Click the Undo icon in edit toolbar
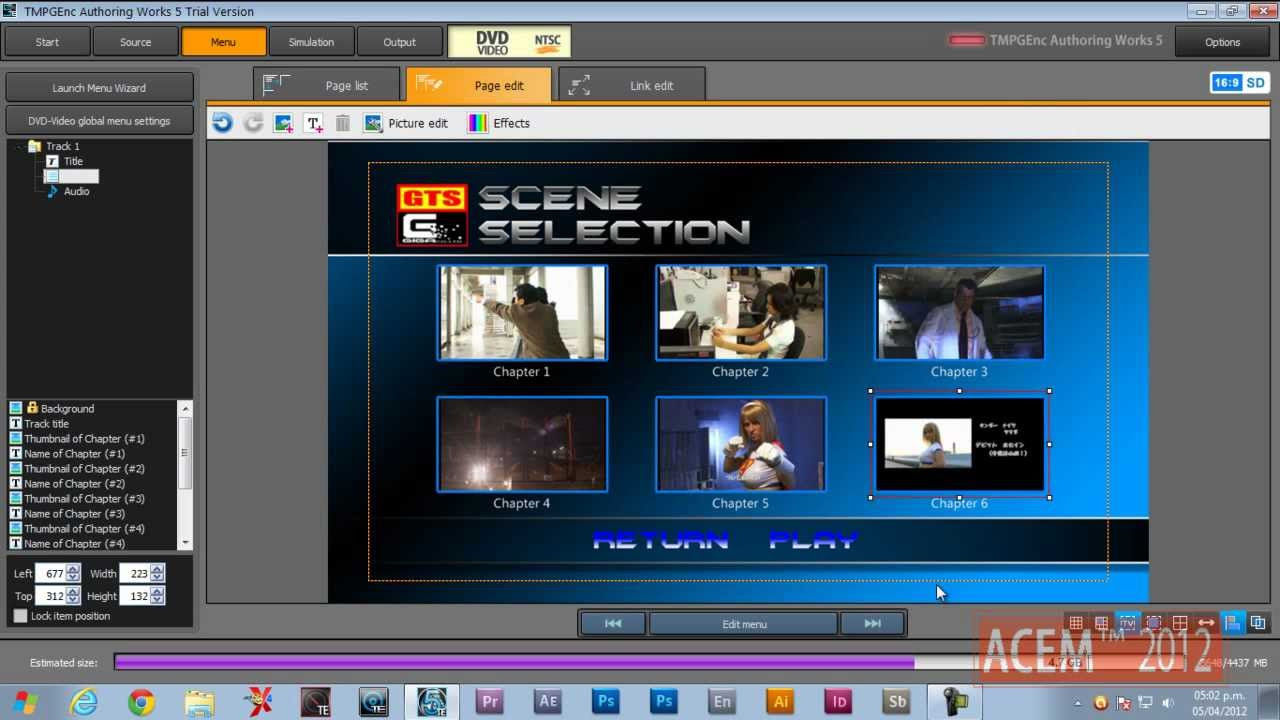The height and width of the screenshot is (720, 1280). [222, 123]
